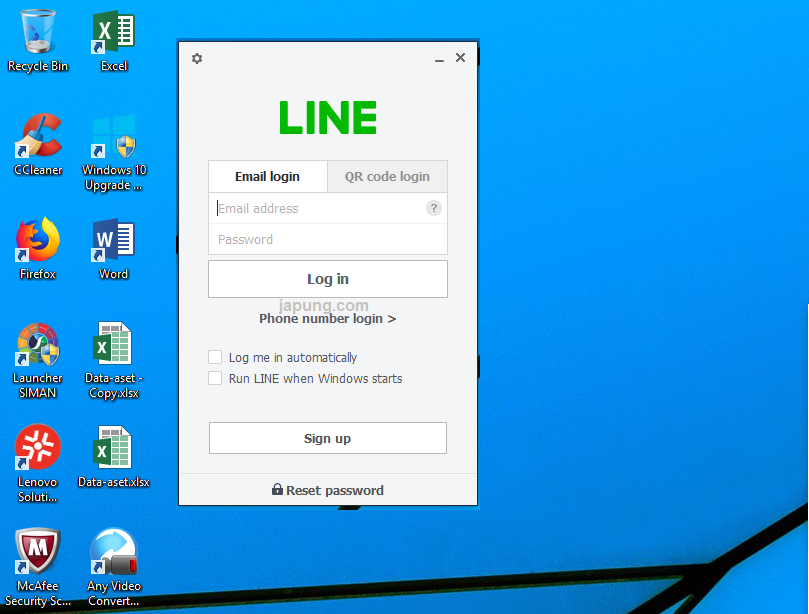This screenshot has width=809, height=614.
Task: Enable Log me in automatically checkbox
Action: click(x=215, y=357)
